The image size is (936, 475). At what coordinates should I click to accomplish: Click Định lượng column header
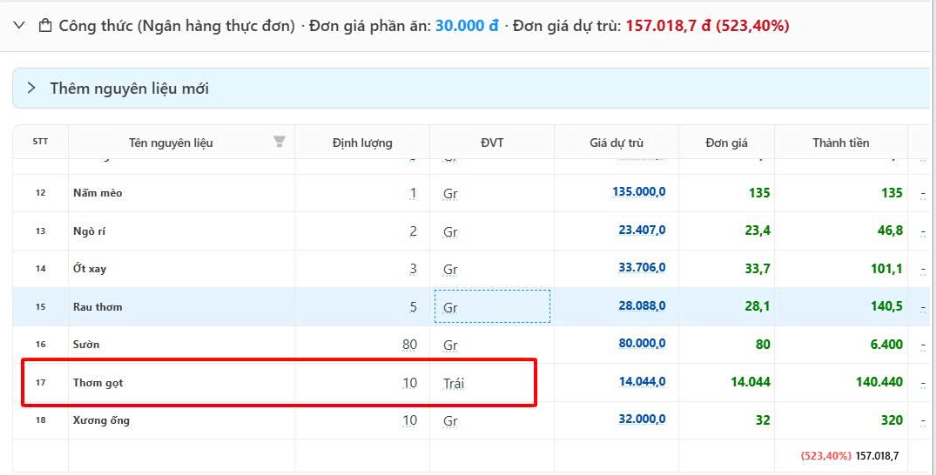pos(362,143)
